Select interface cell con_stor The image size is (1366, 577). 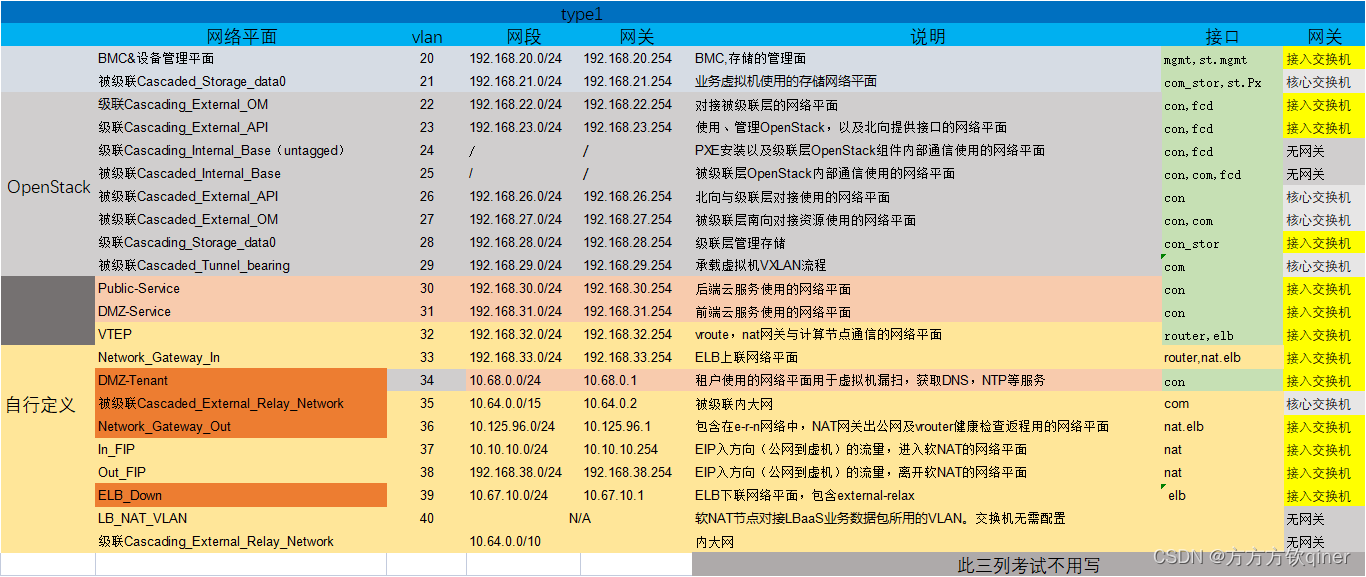click(x=1222, y=243)
